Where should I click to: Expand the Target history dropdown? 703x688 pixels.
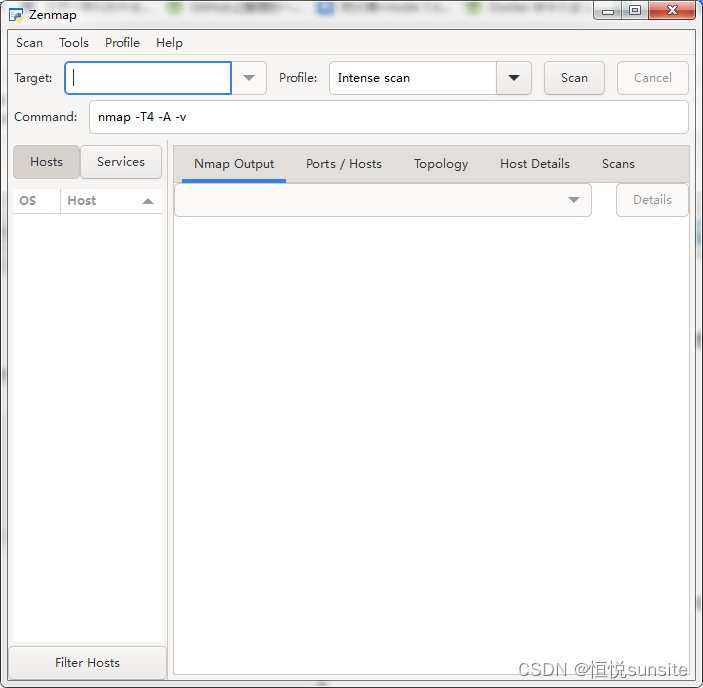pyautogui.click(x=249, y=78)
